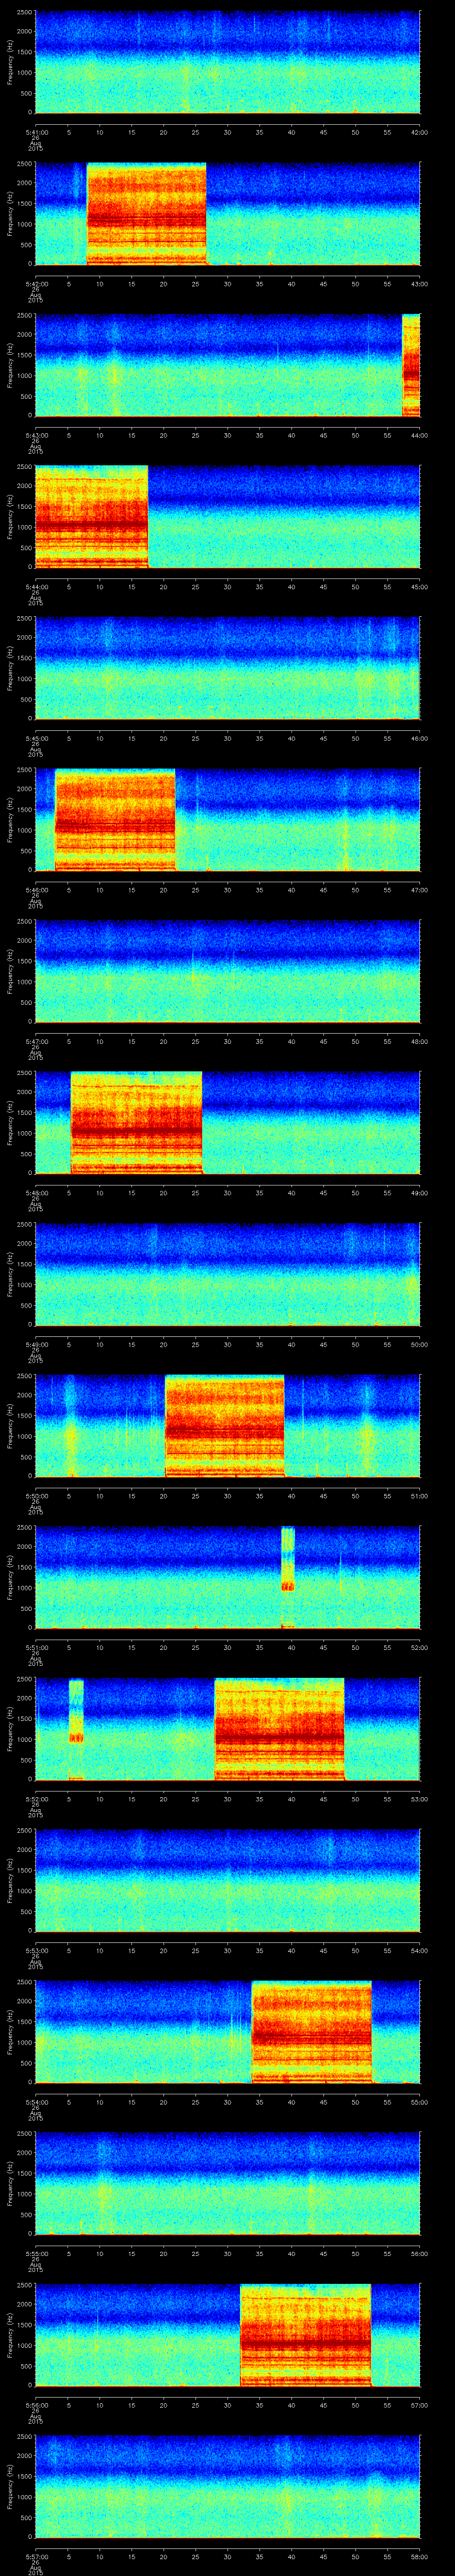Click the 5:41:00 start time label
Viewport: 455px width, 2576px height.
click(35, 131)
